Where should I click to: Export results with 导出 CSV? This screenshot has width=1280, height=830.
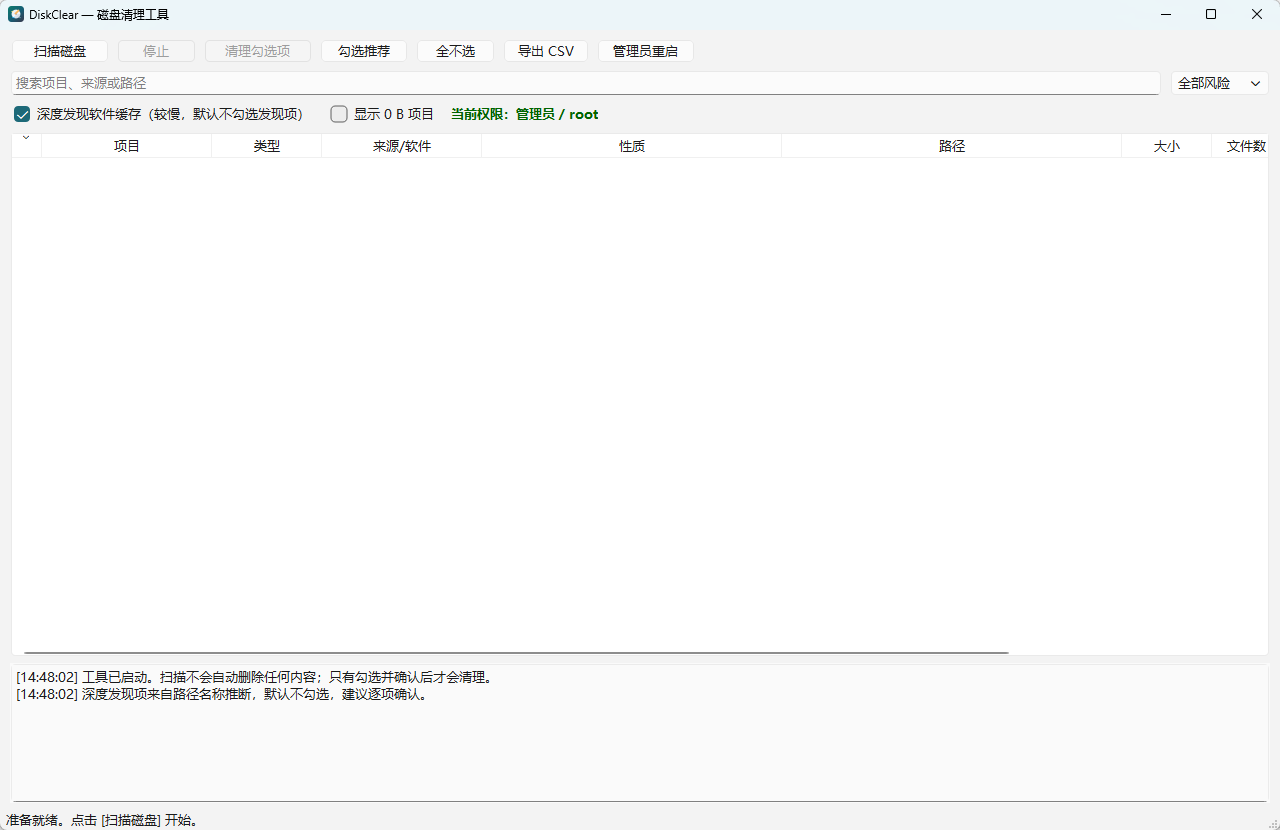click(x=546, y=51)
